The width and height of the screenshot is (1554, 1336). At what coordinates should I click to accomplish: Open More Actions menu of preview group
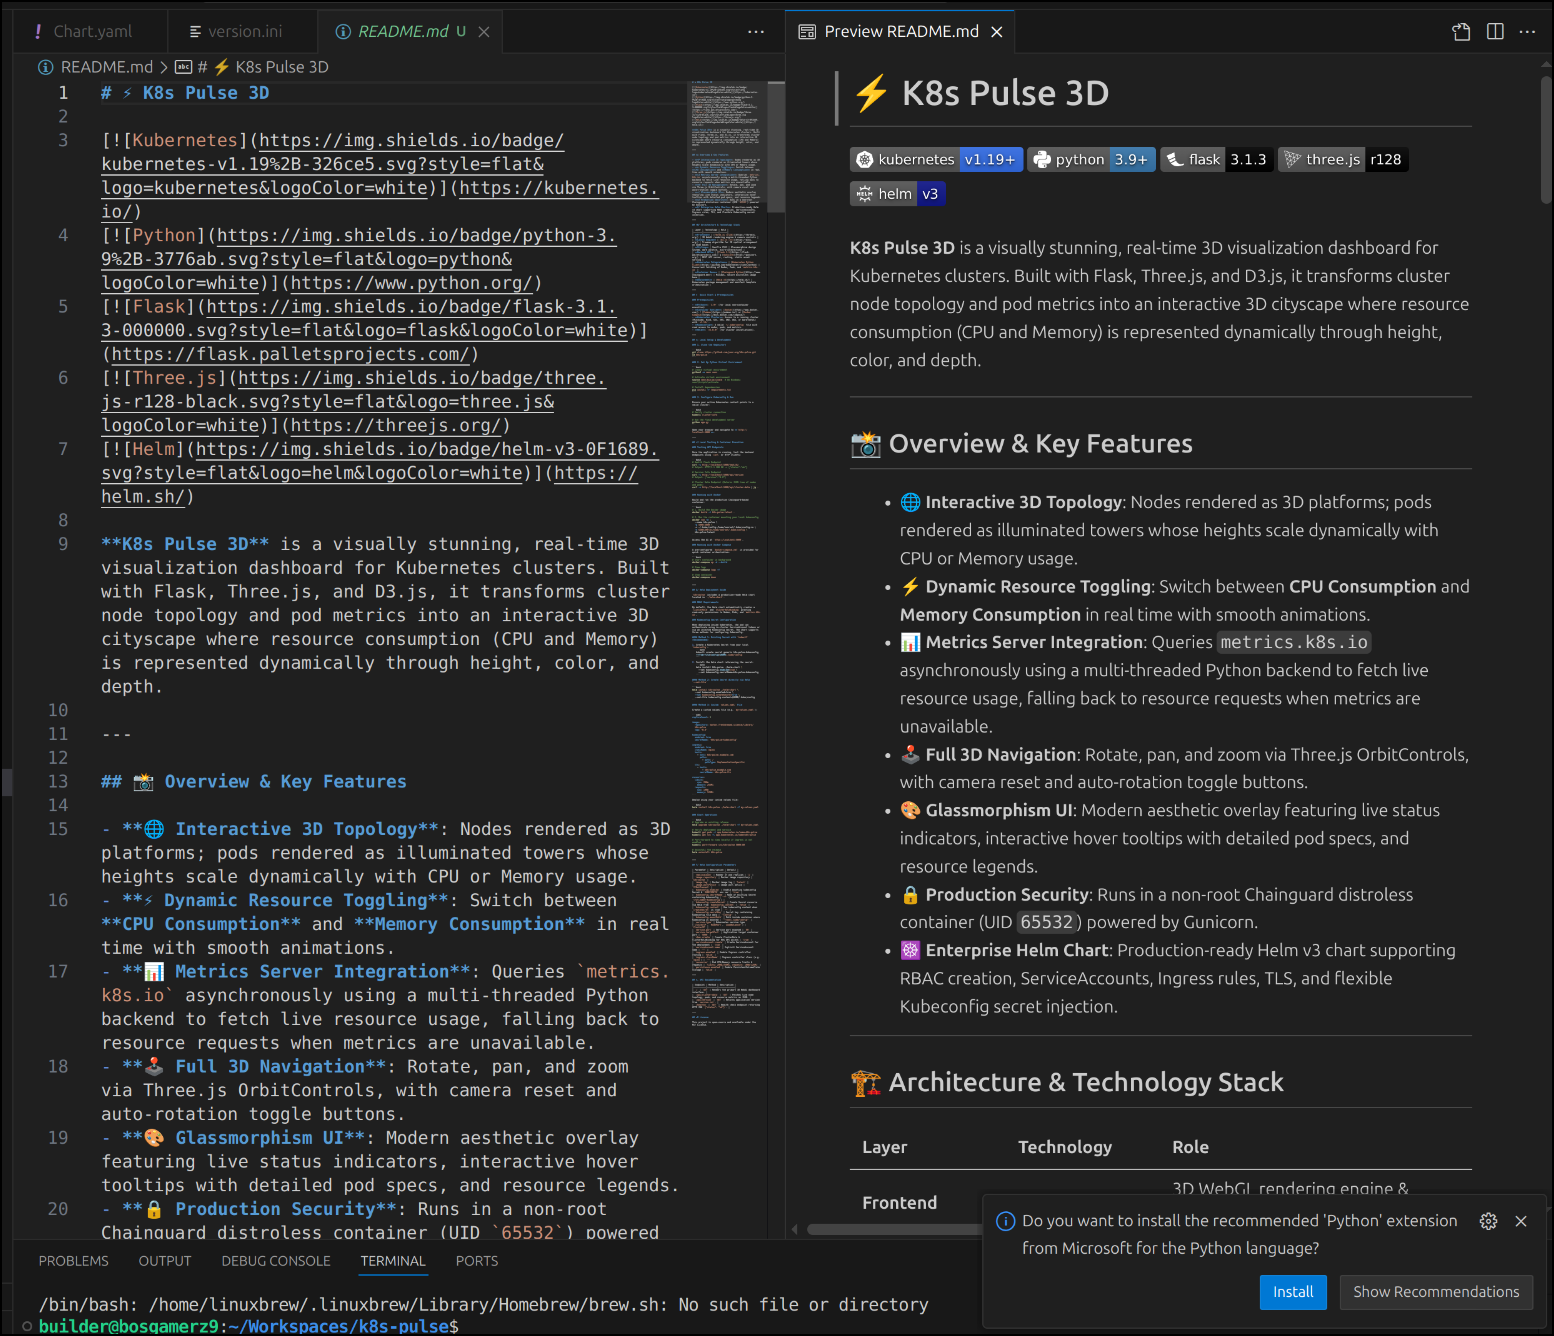click(1527, 32)
